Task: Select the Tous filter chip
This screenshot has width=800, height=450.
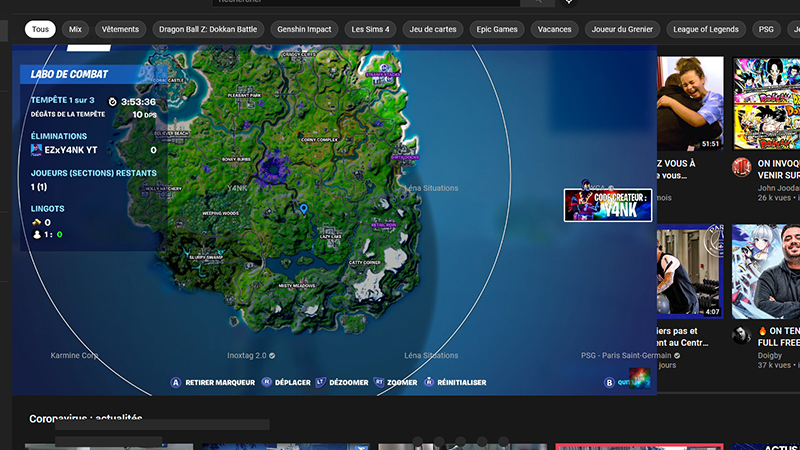Action: point(40,29)
